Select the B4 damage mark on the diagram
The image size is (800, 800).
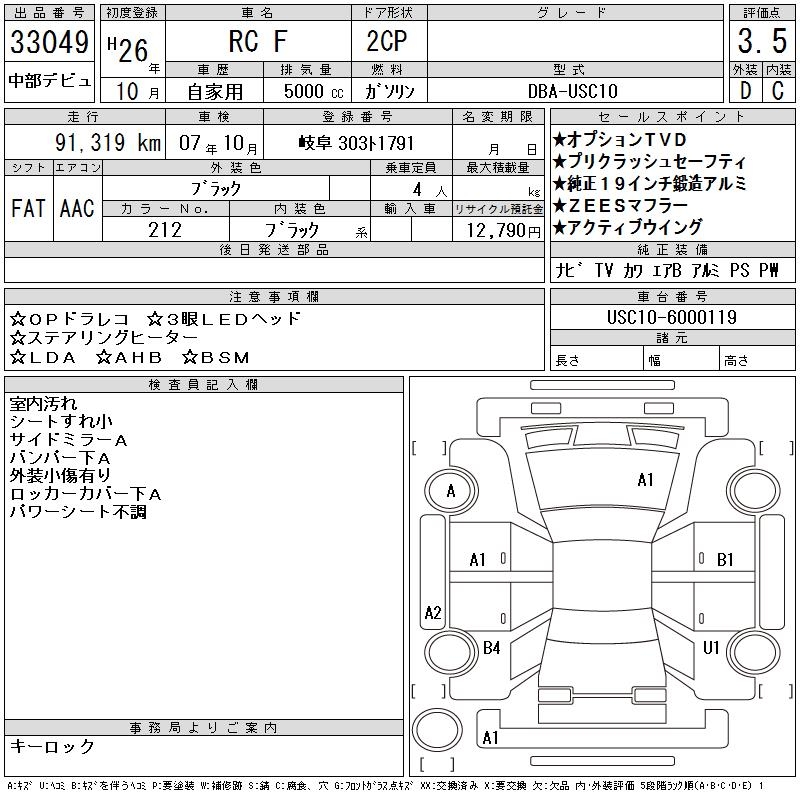click(491, 648)
